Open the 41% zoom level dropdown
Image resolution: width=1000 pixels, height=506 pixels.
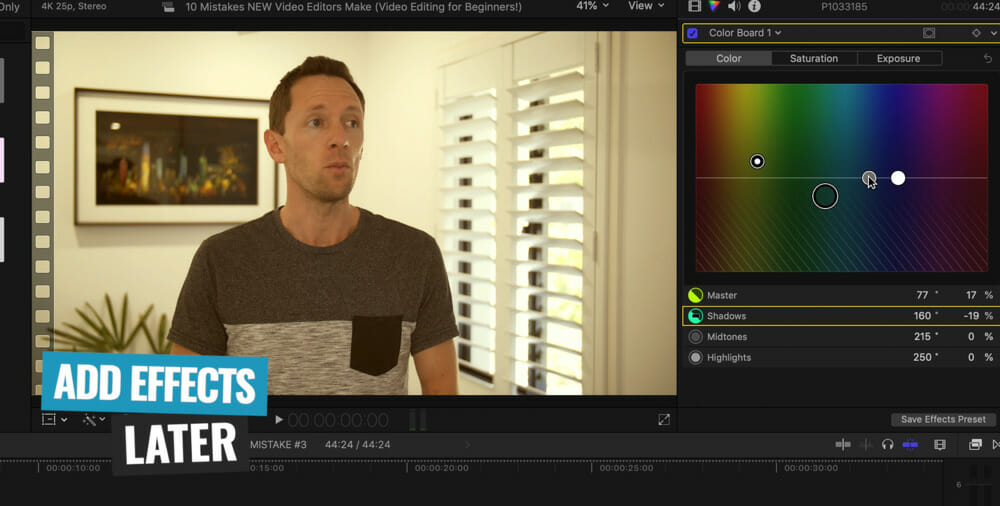coord(592,6)
